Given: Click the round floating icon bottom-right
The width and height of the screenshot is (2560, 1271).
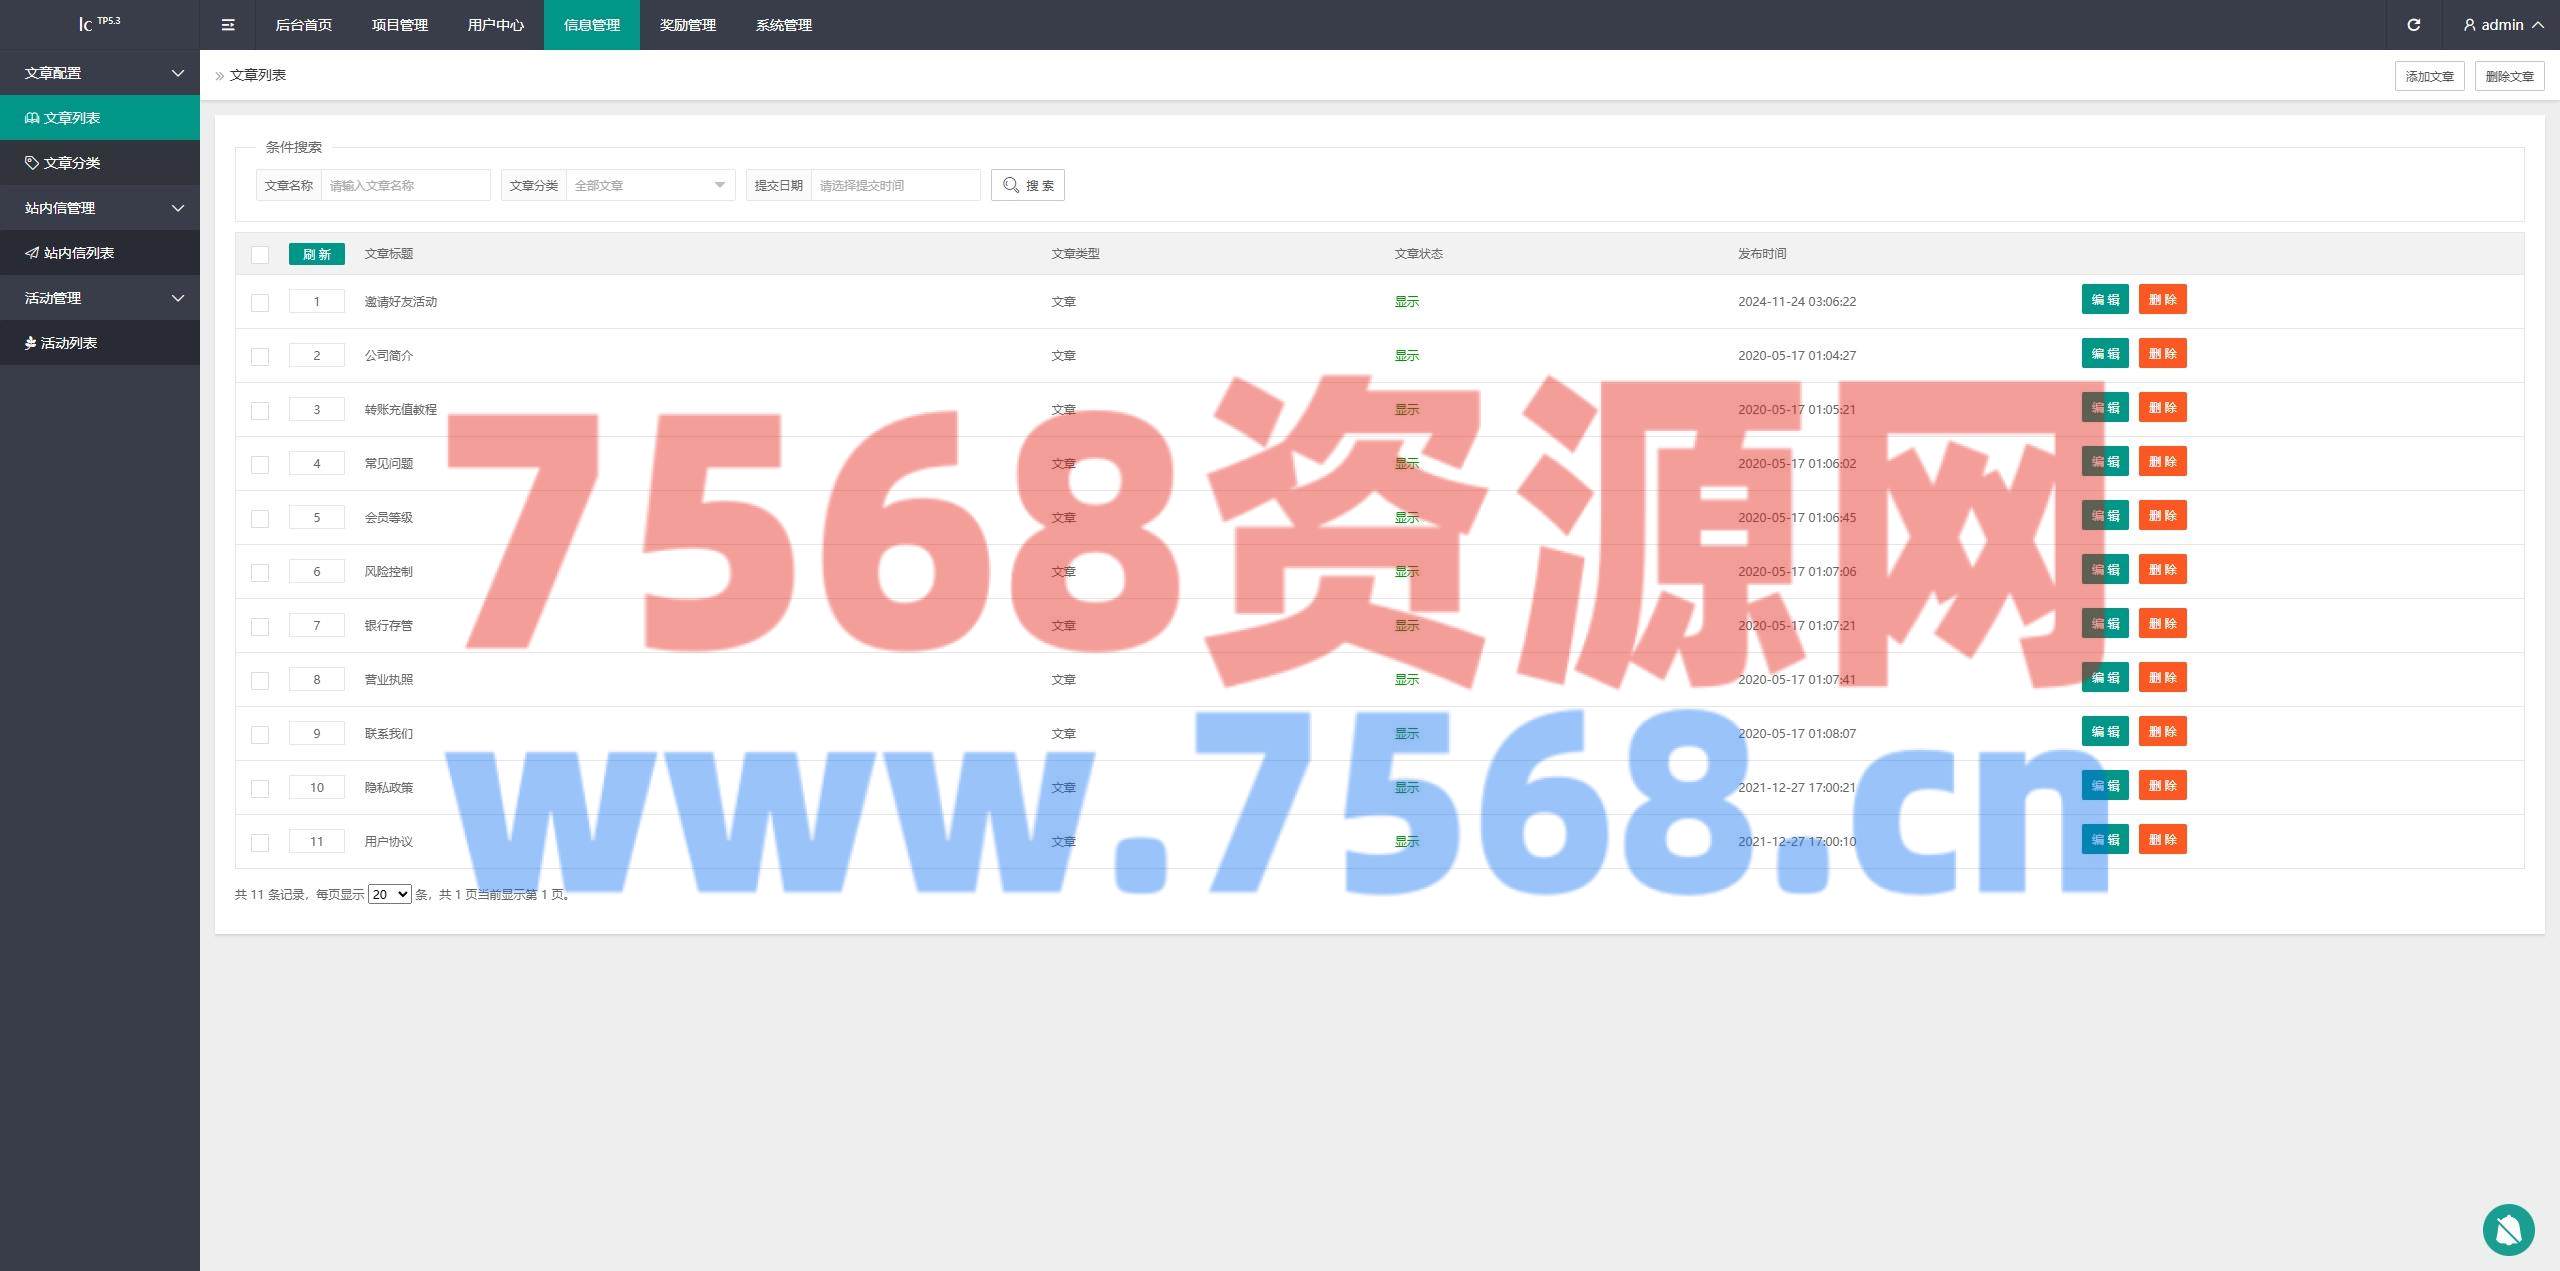Looking at the screenshot, I should click(x=2507, y=1229).
